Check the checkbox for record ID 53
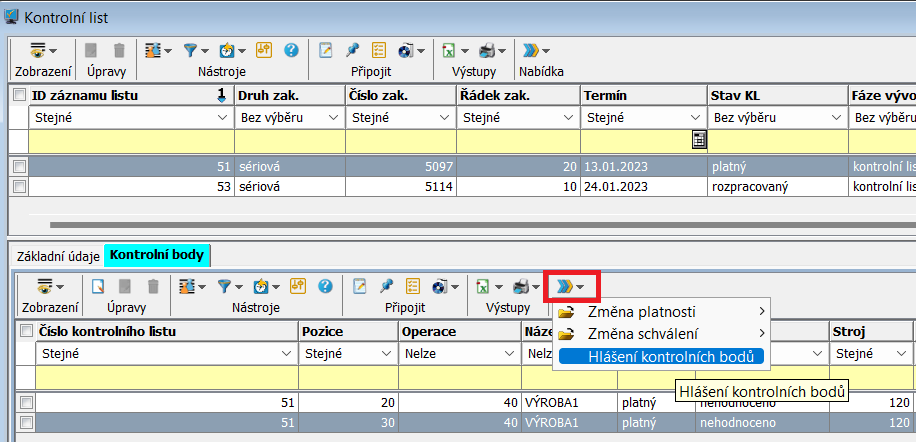The image size is (916, 442). (x=20, y=186)
